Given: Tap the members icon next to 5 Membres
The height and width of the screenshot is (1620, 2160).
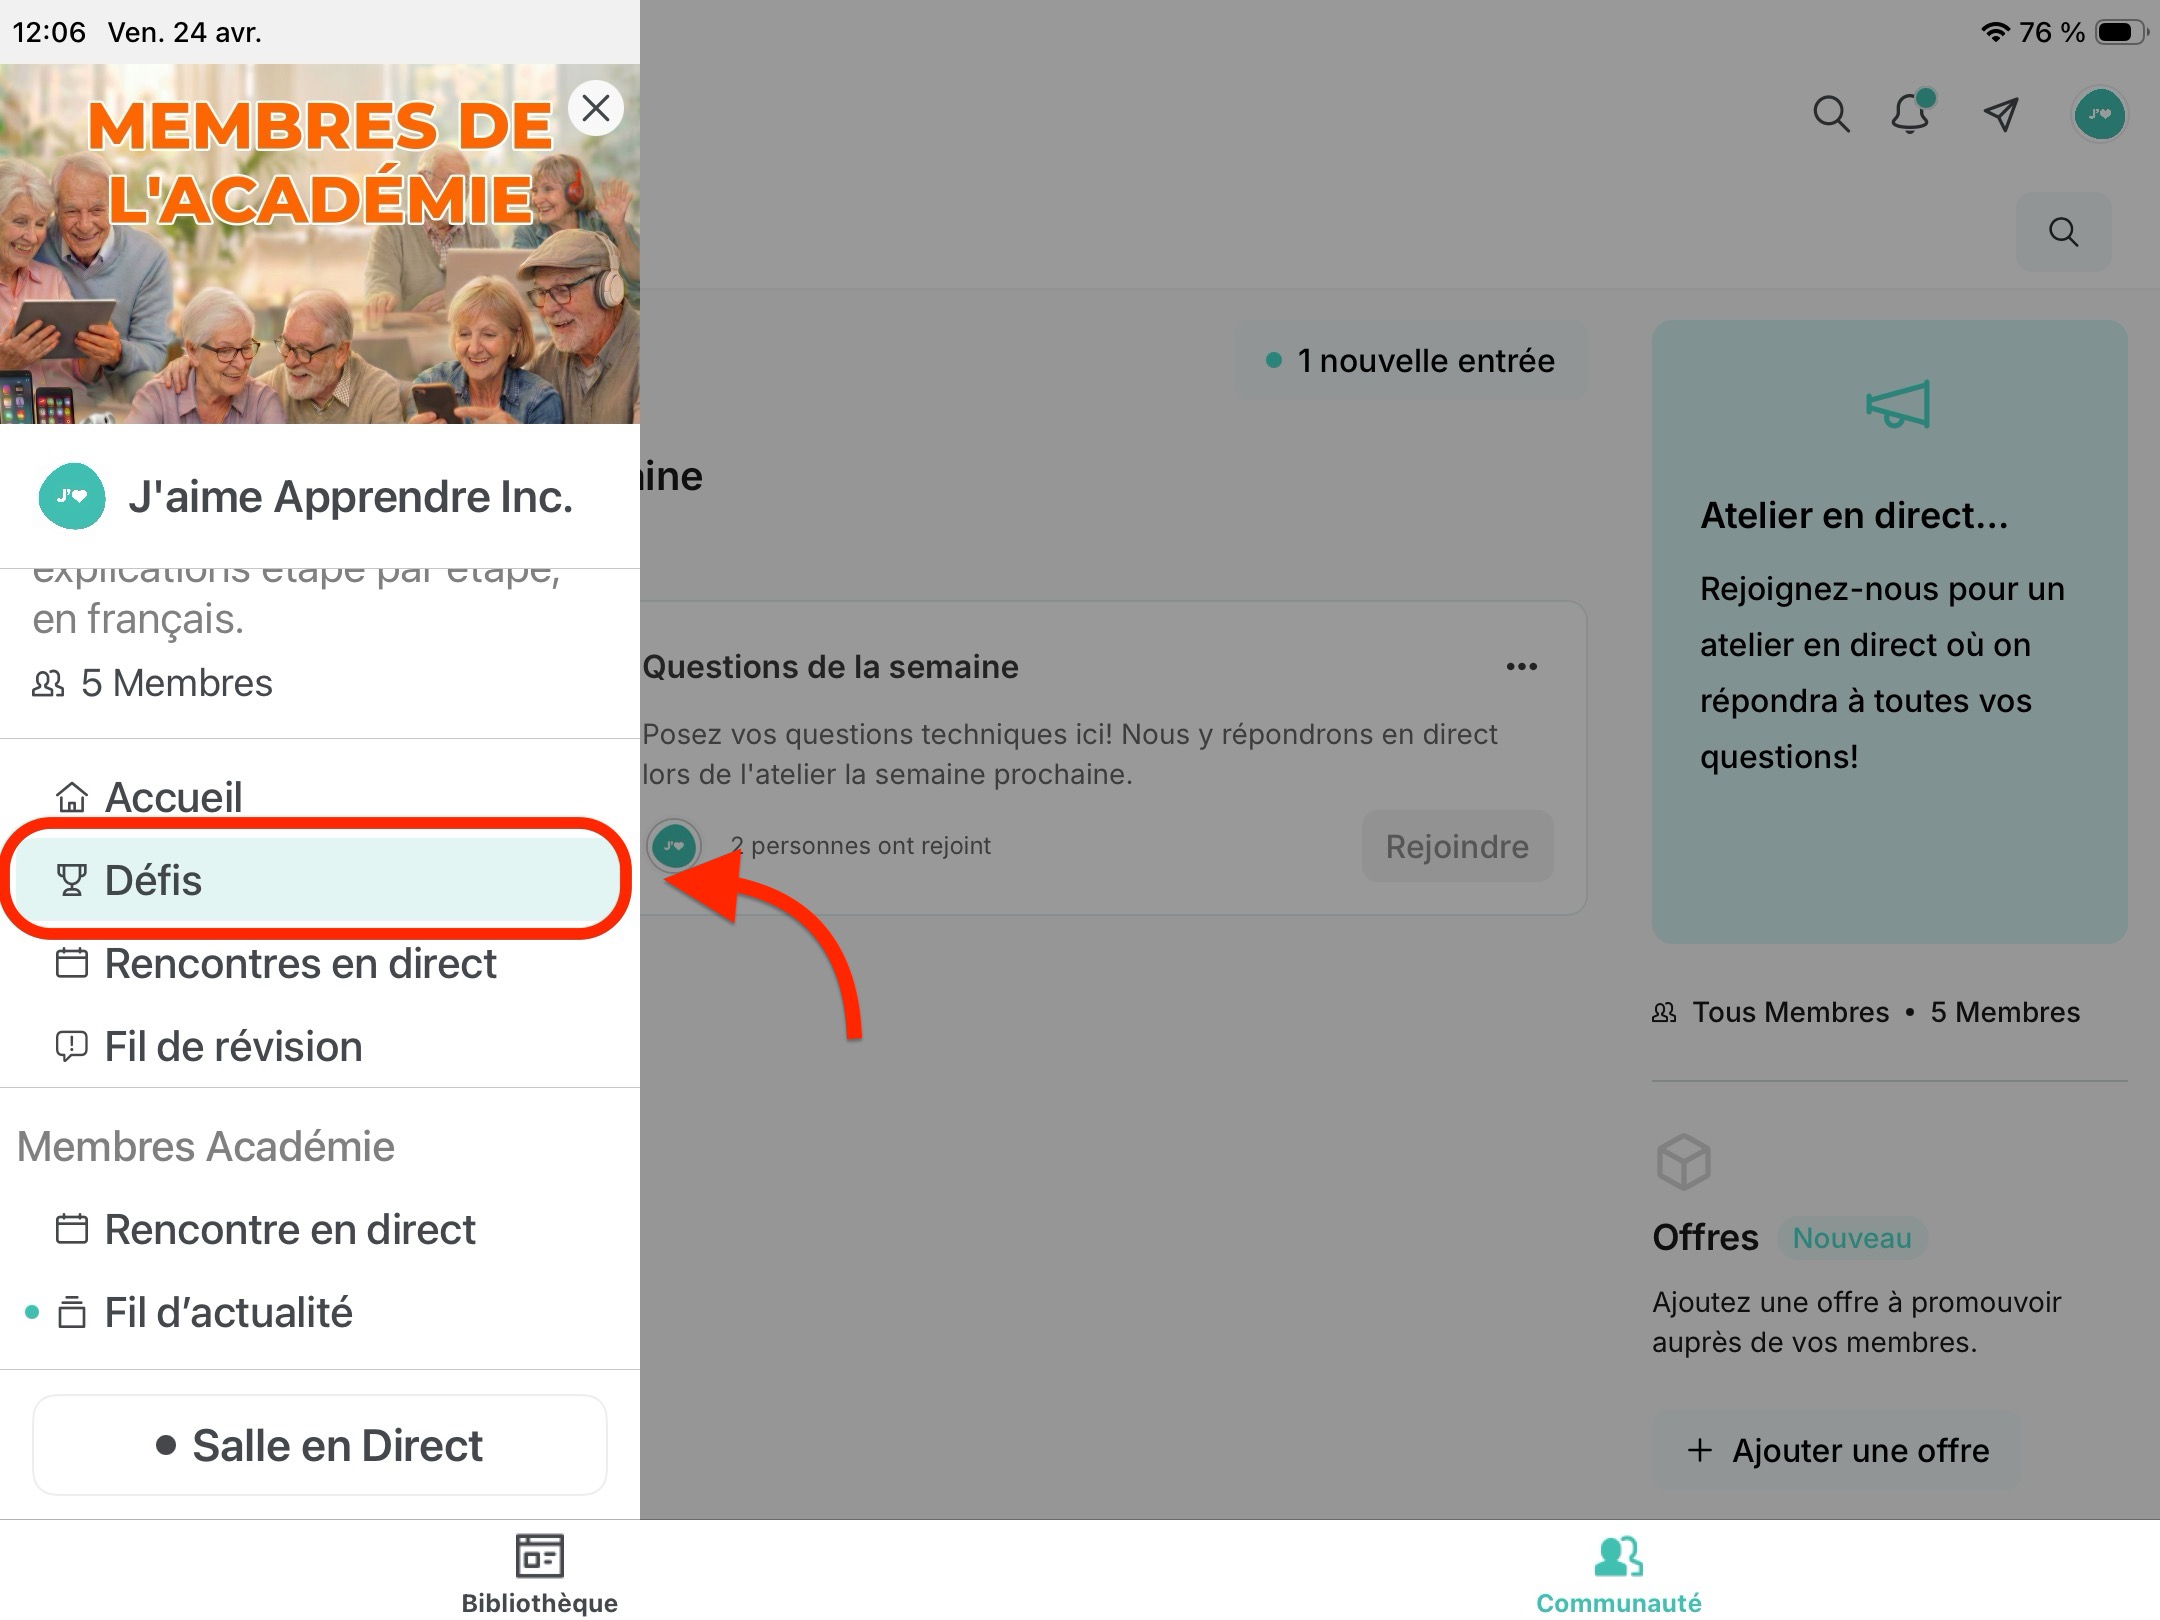Looking at the screenshot, I should point(48,684).
